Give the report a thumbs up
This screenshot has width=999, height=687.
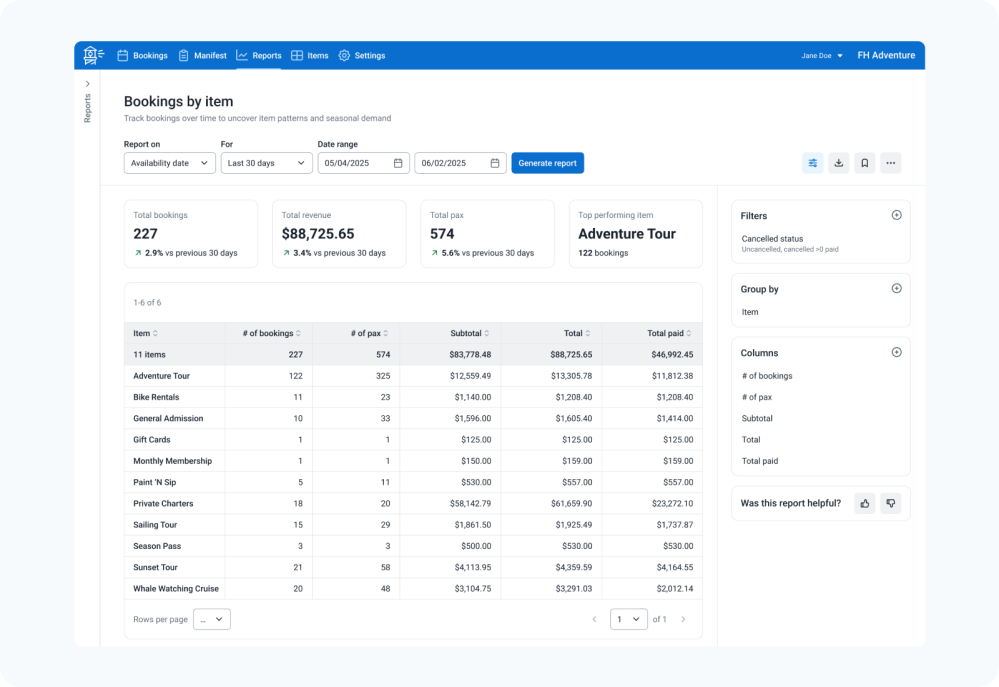865,503
